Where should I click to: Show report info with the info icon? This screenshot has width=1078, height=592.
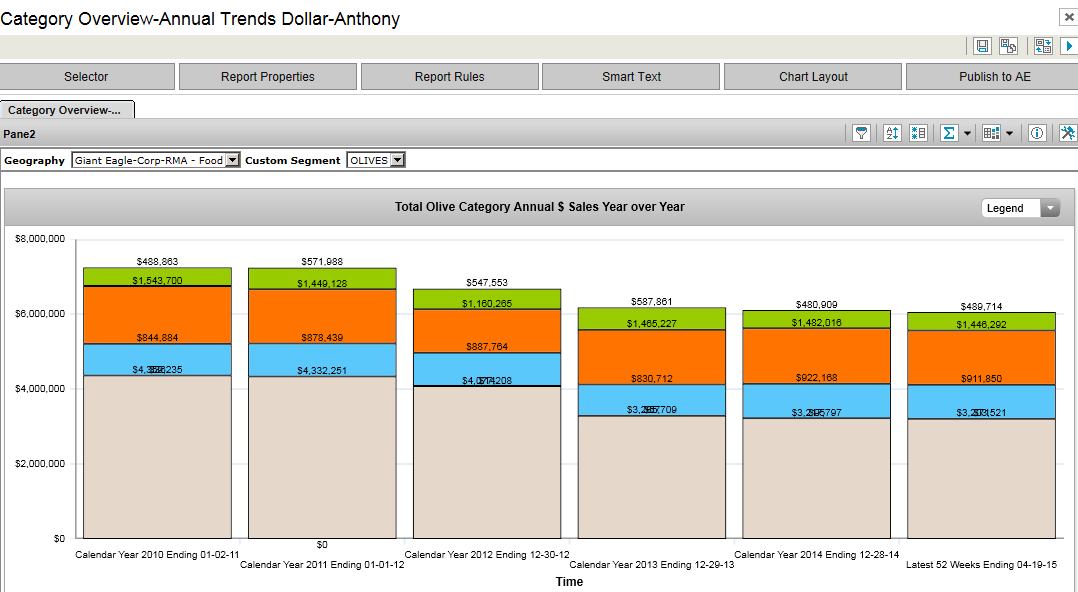coord(1037,133)
